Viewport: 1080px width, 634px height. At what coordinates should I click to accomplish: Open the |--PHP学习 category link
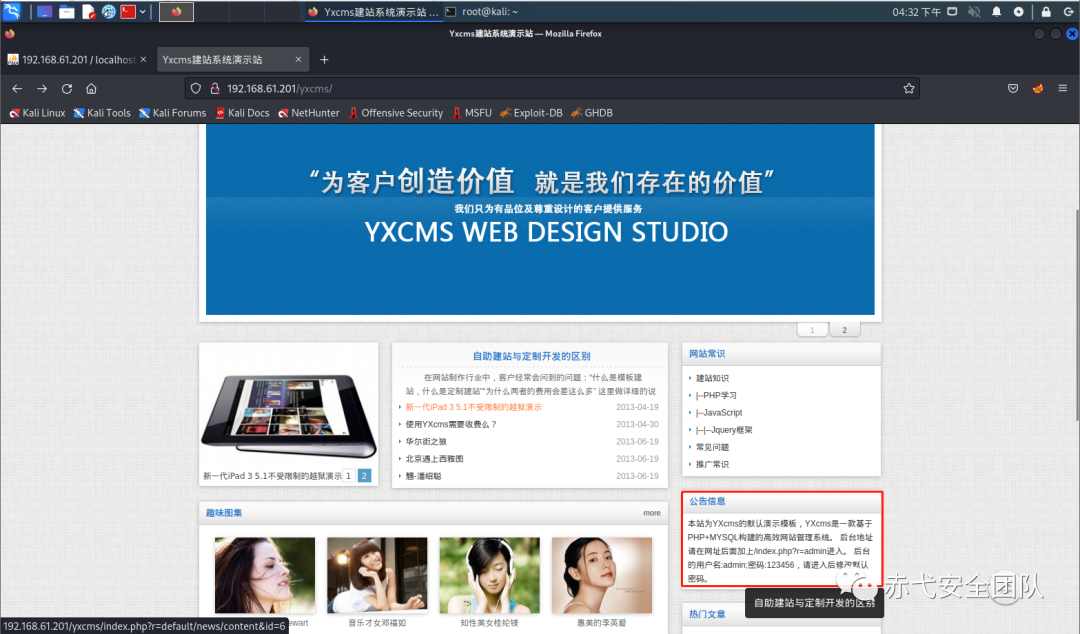[716, 396]
